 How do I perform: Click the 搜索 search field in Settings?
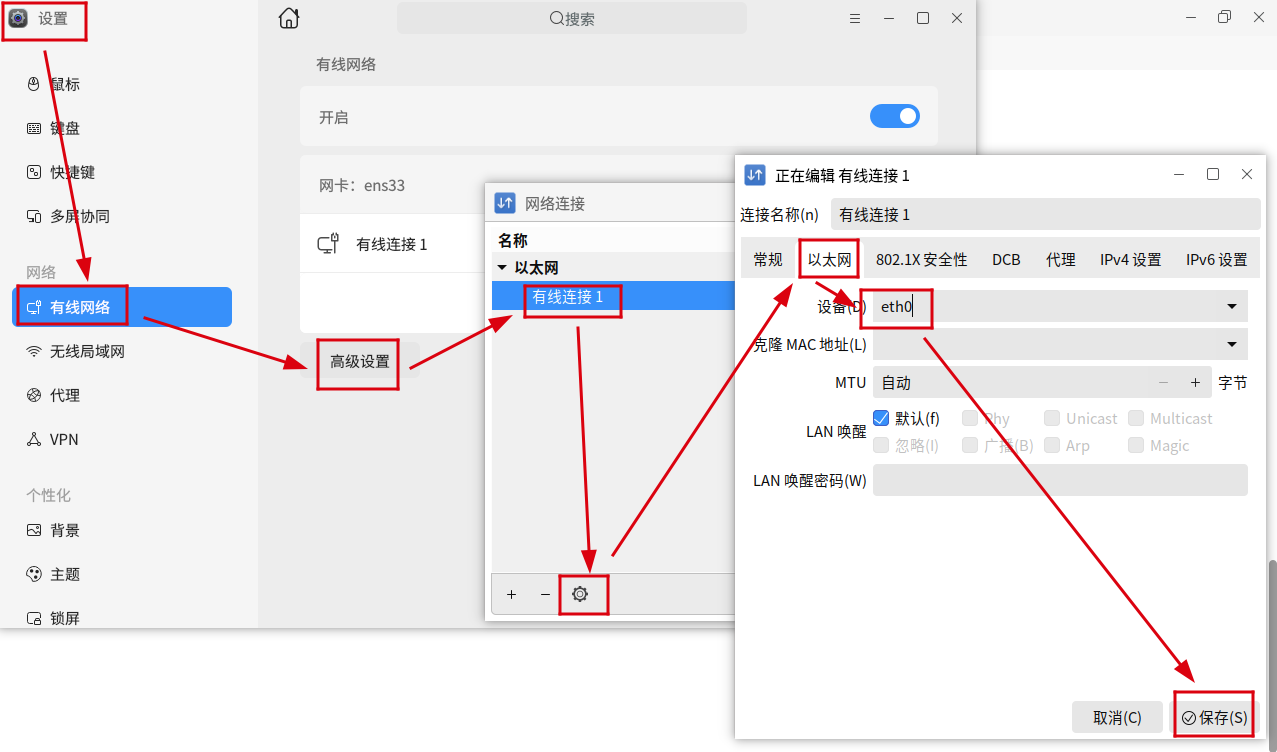click(x=572, y=18)
